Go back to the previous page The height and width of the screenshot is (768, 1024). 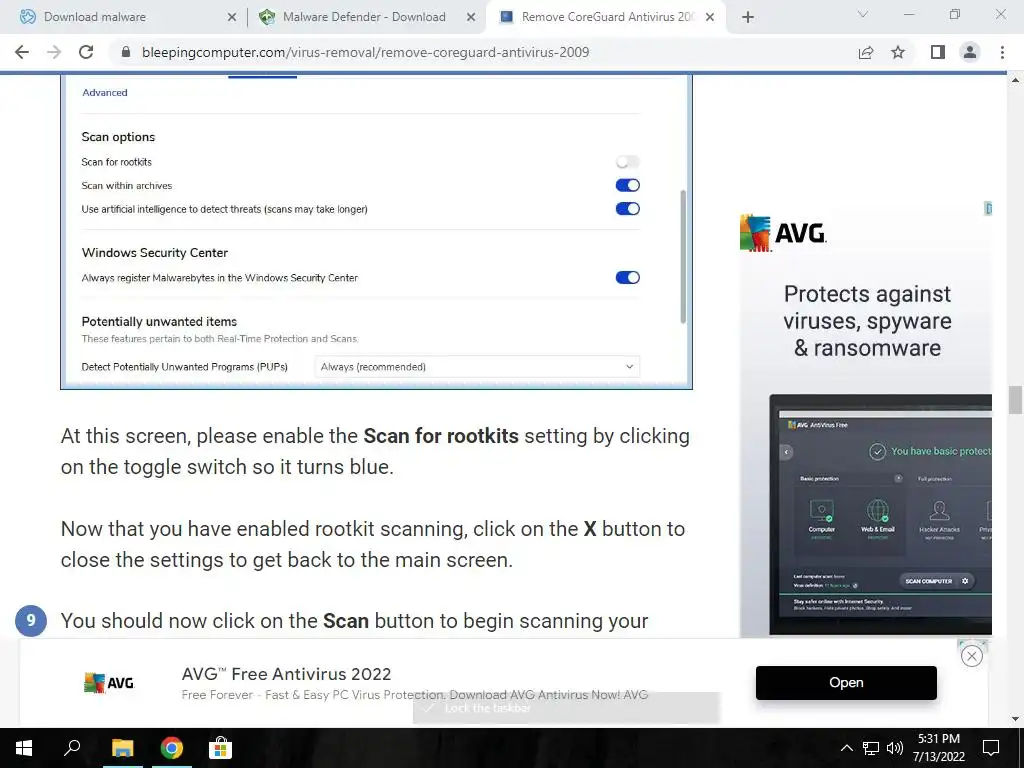pyautogui.click(x=22, y=52)
